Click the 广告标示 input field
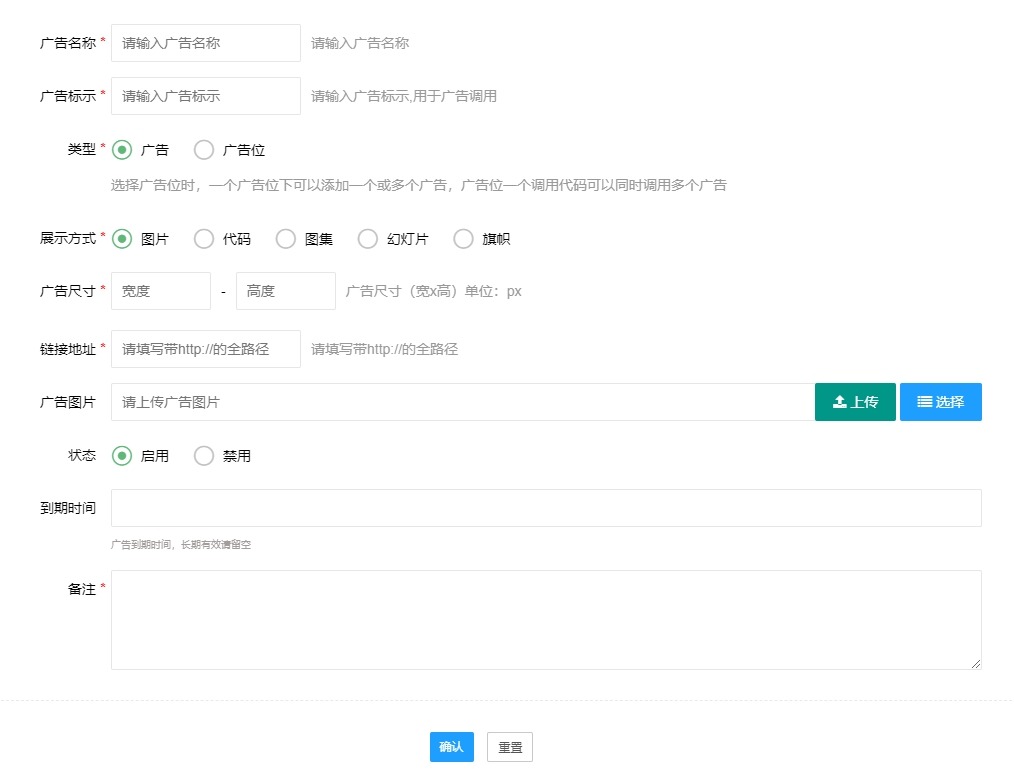This screenshot has height=784, width=1014. 206,96
